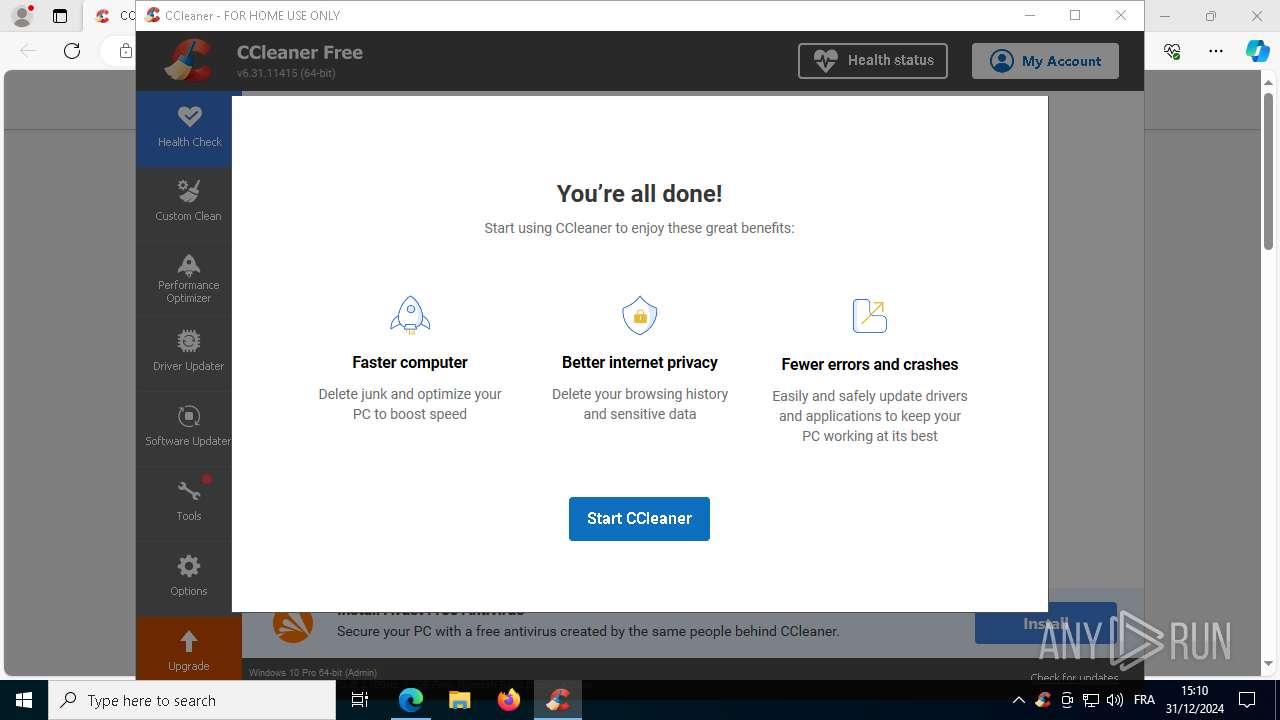This screenshot has height=720, width=1280.
Task: Click the Avast logo in banner
Action: tap(293, 625)
